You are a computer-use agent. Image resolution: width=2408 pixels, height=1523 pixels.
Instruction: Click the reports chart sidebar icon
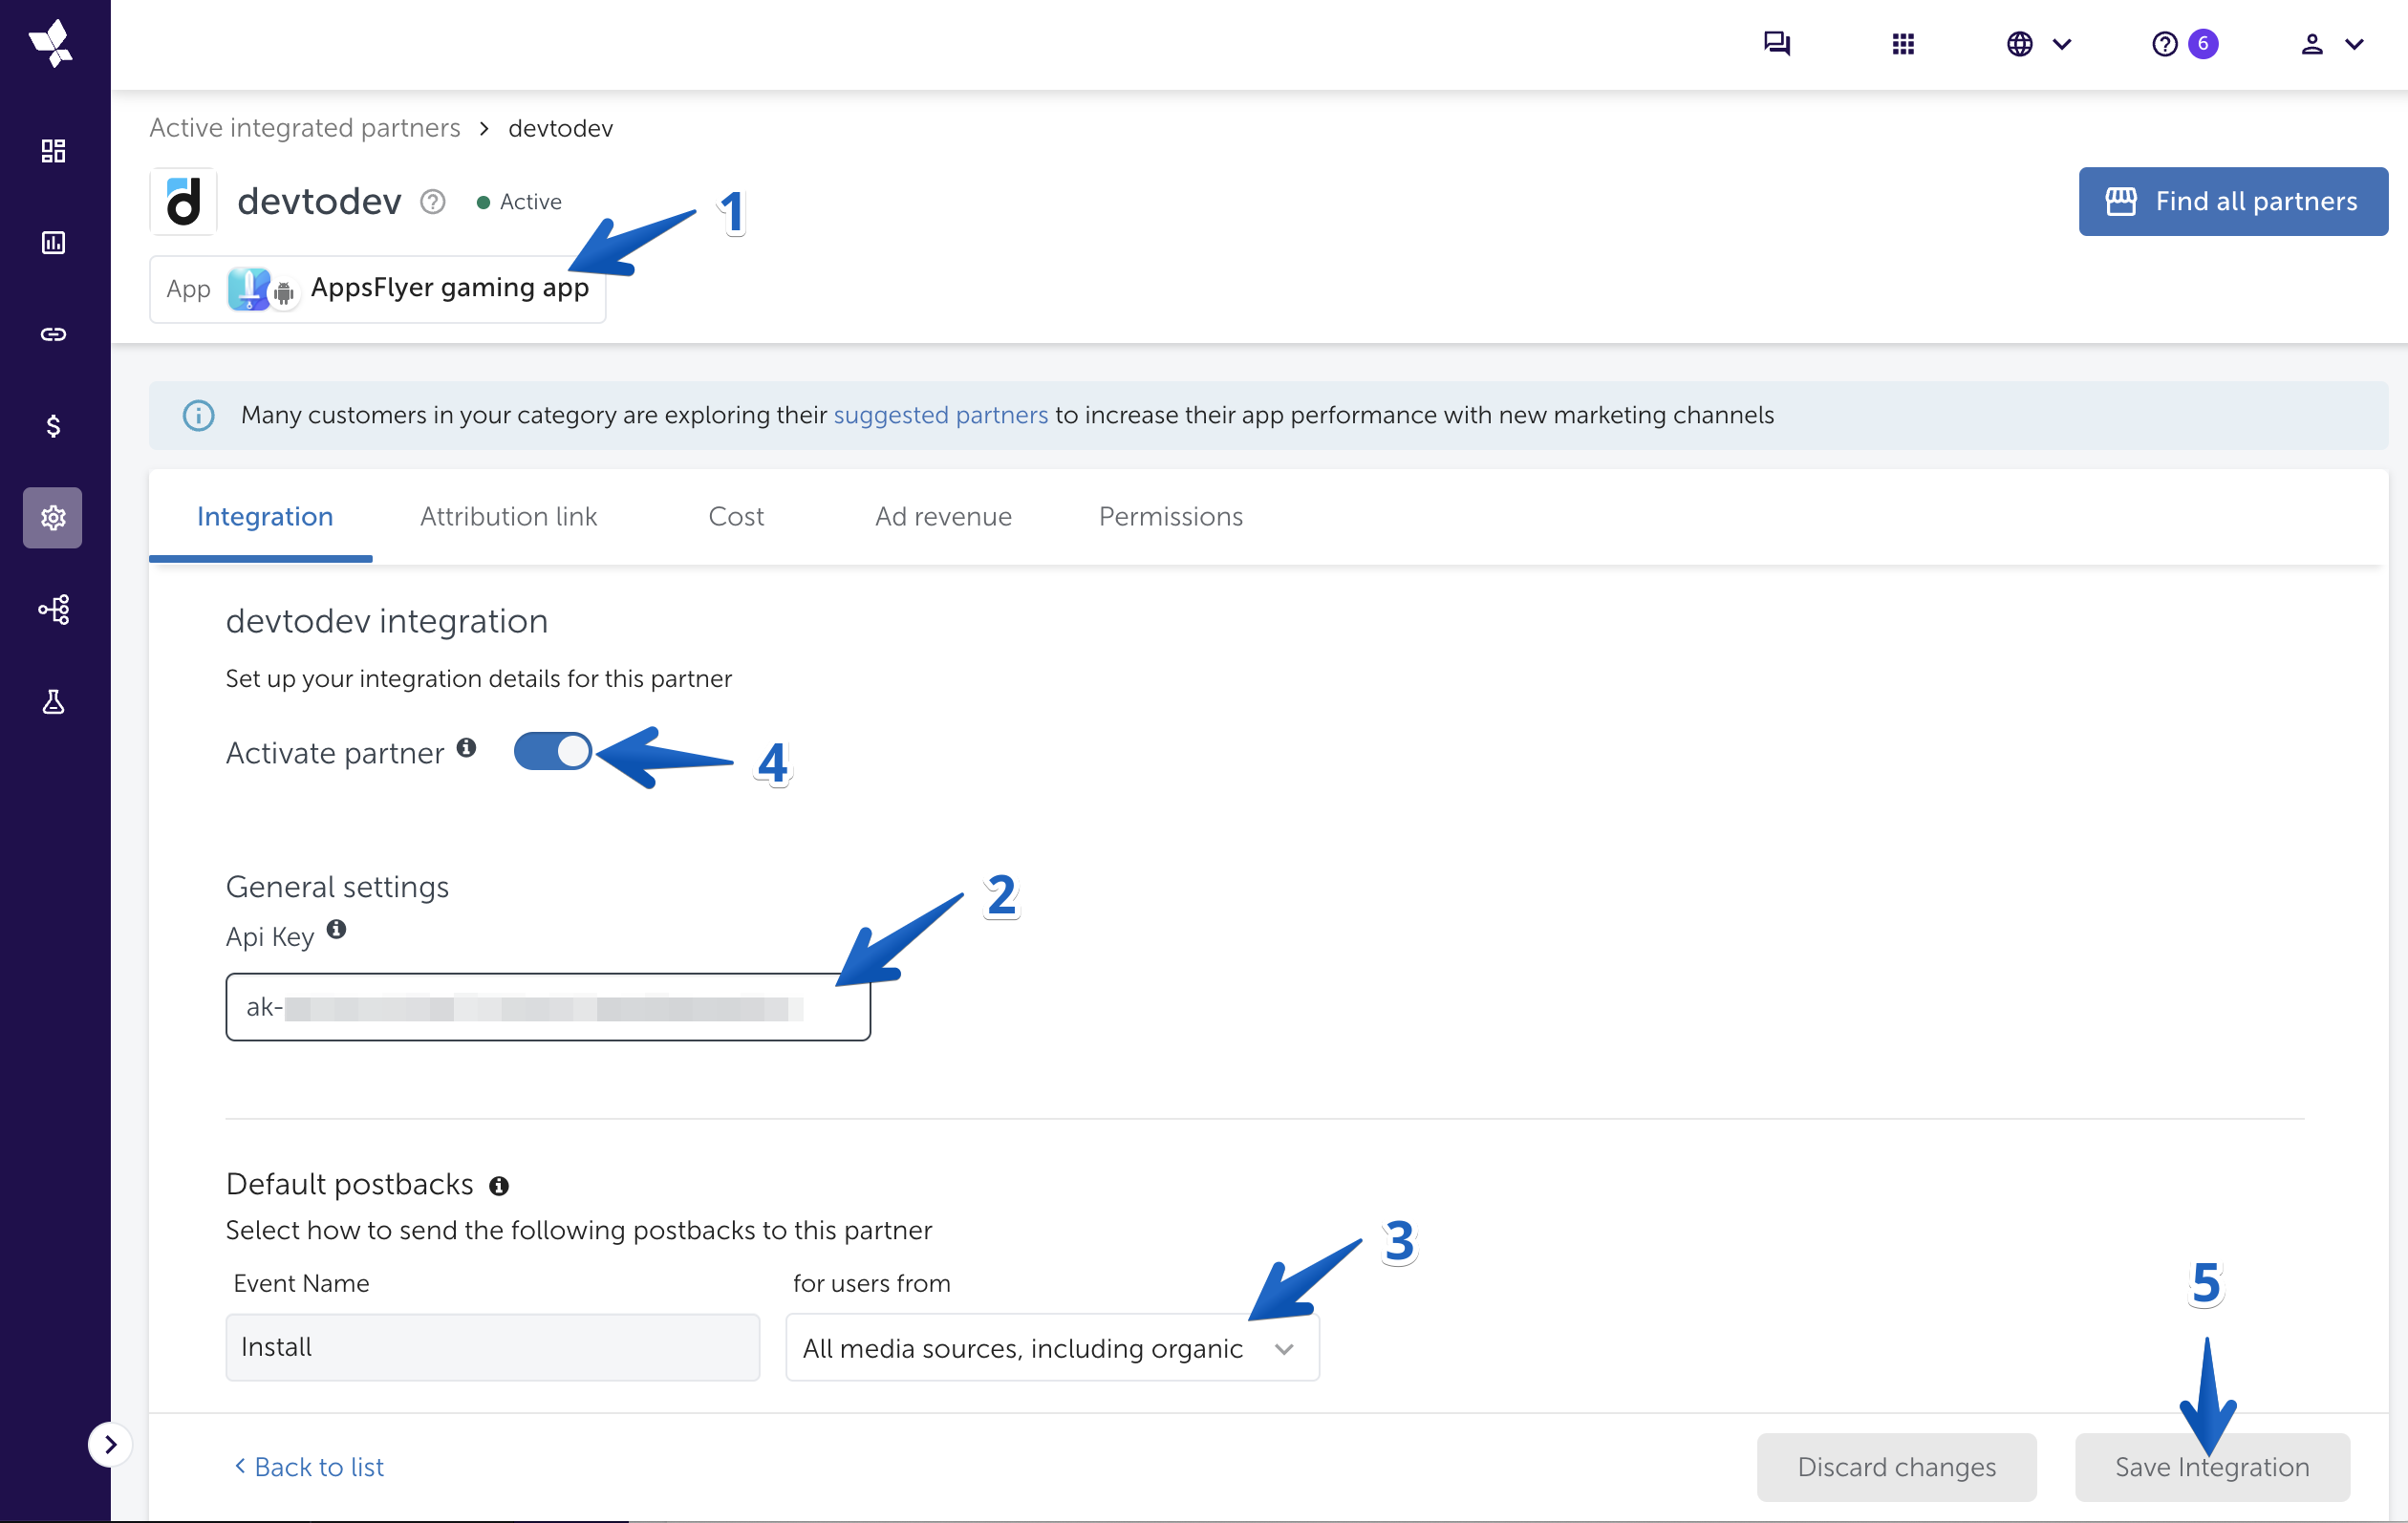coord(53,243)
